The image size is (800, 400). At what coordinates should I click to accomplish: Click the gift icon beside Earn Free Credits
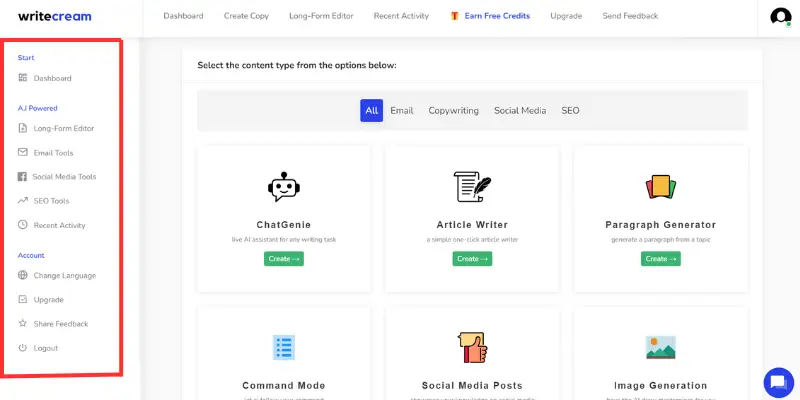[x=455, y=16]
